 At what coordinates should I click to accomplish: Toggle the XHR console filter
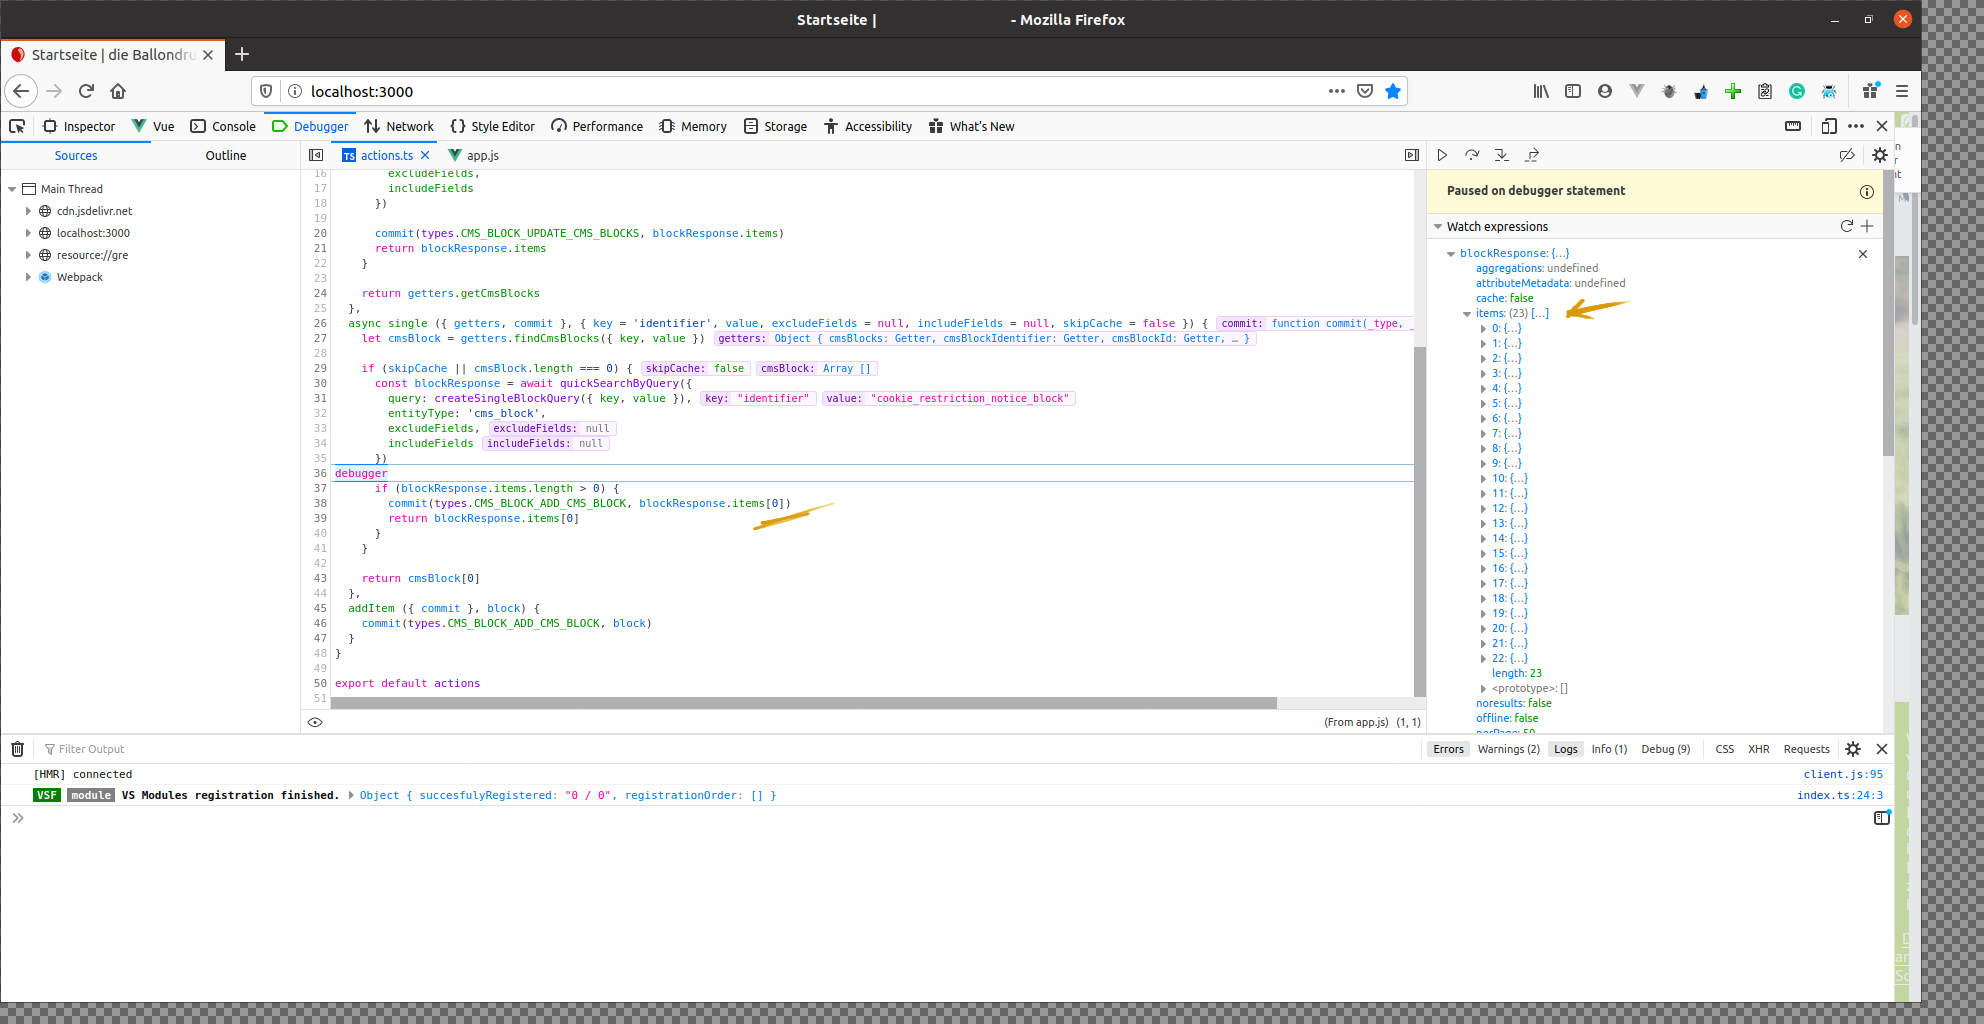[1759, 748]
